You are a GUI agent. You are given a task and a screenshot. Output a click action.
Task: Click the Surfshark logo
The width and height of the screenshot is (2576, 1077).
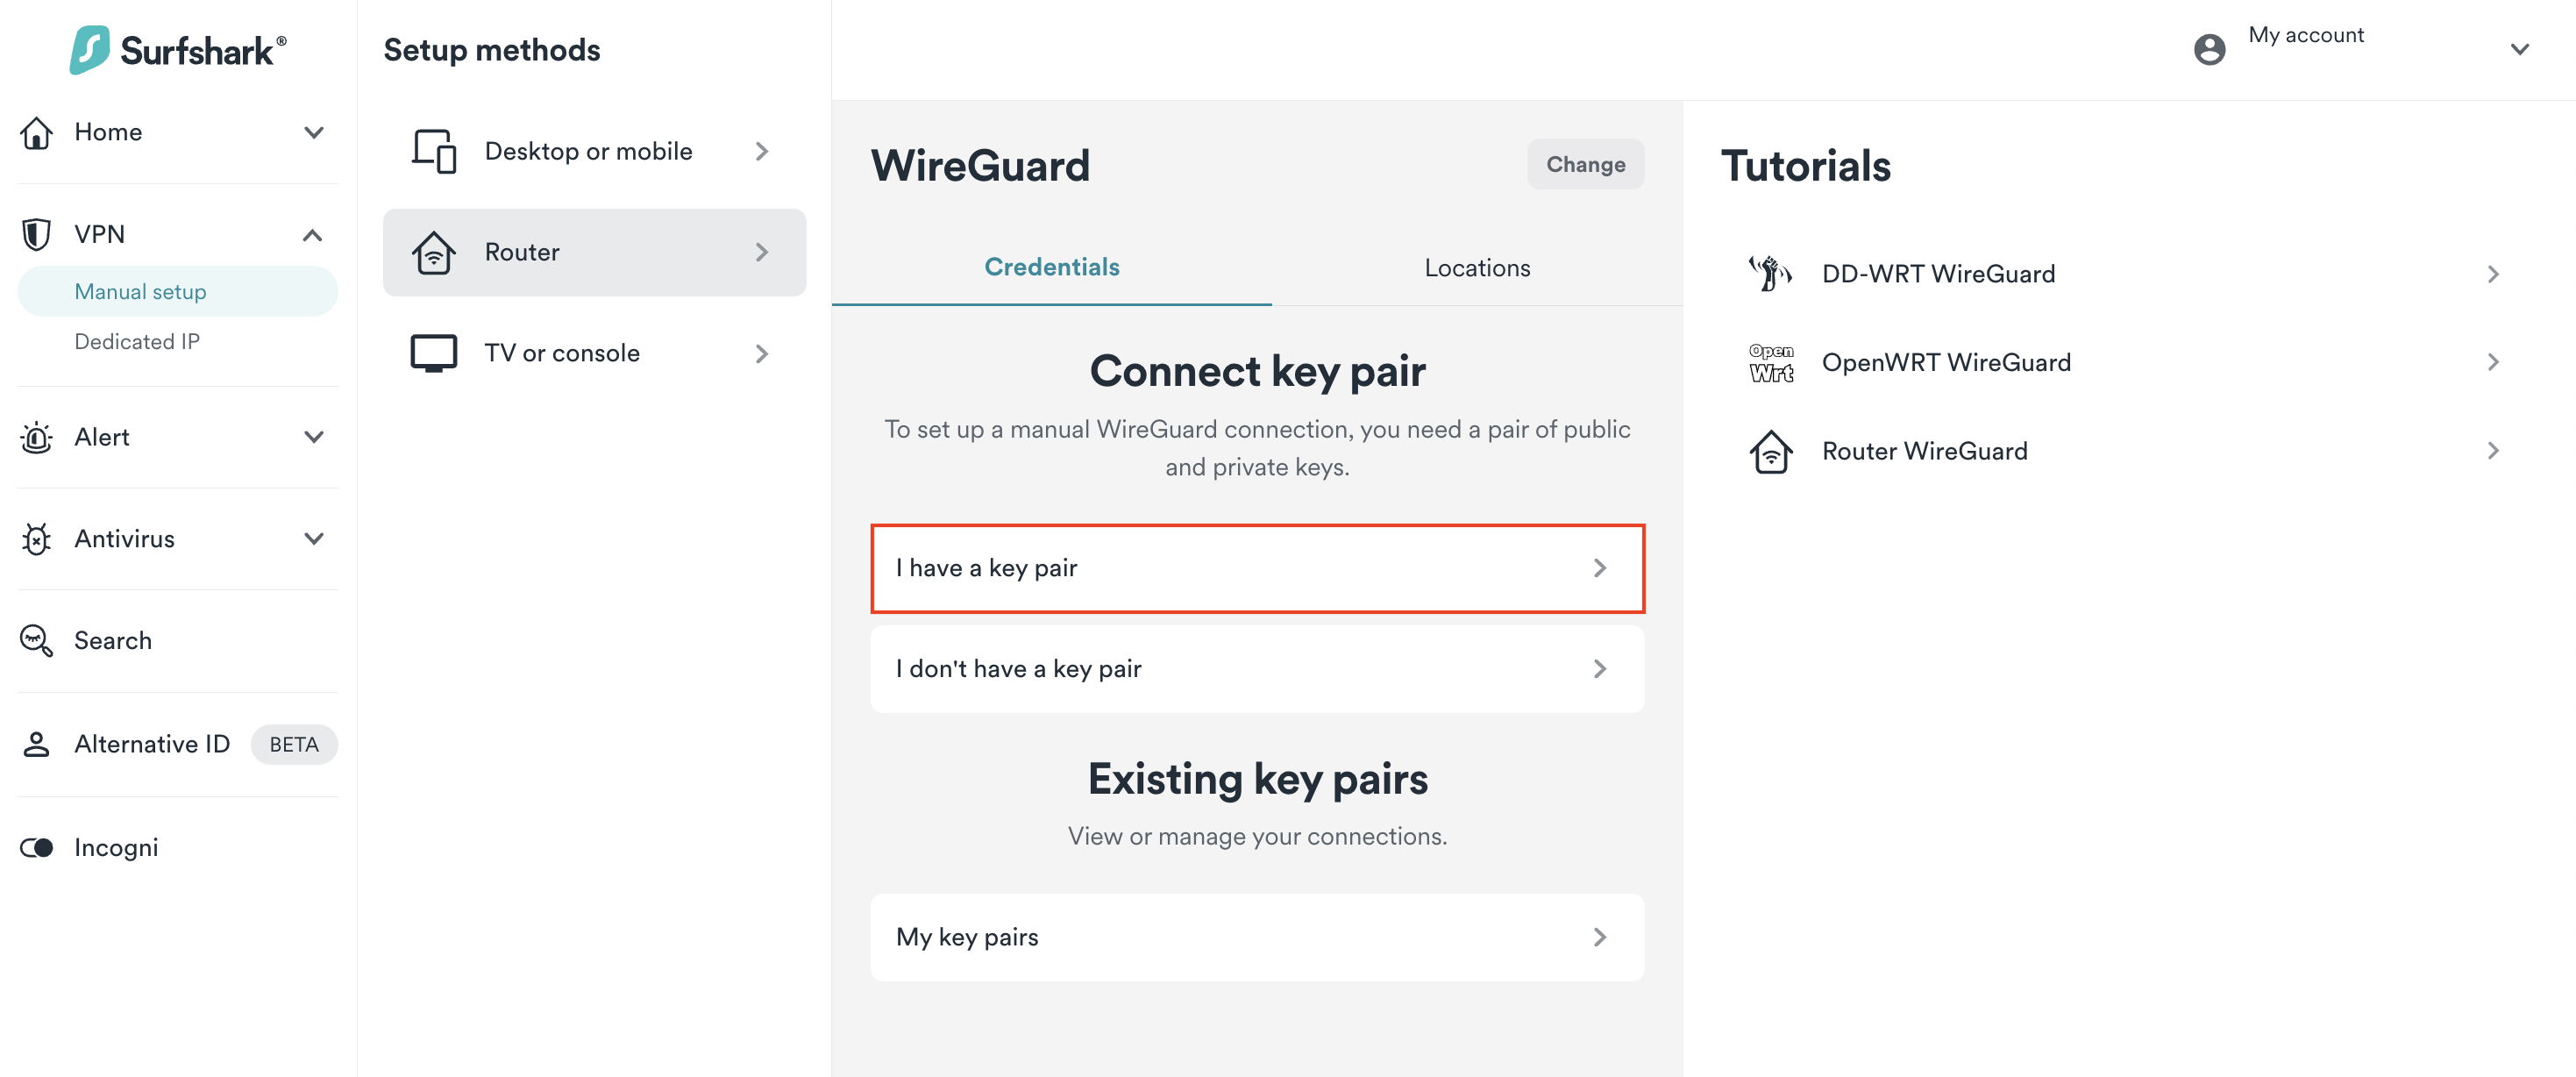pyautogui.click(x=178, y=50)
